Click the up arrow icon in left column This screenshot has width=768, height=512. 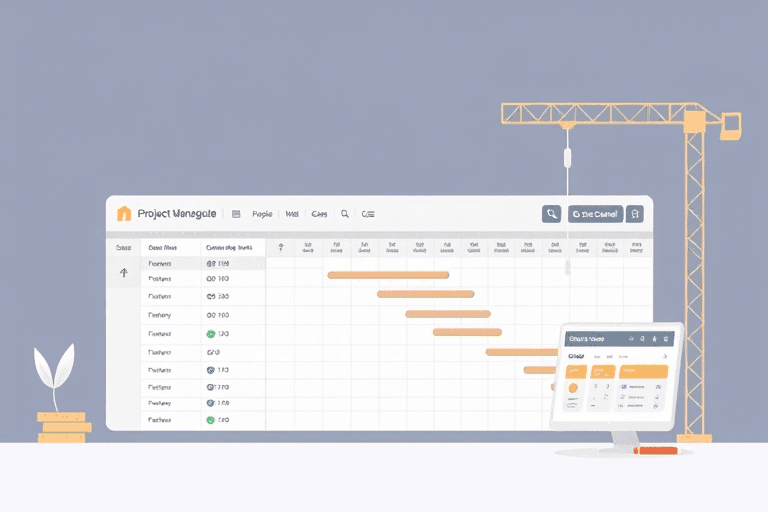coord(124,272)
